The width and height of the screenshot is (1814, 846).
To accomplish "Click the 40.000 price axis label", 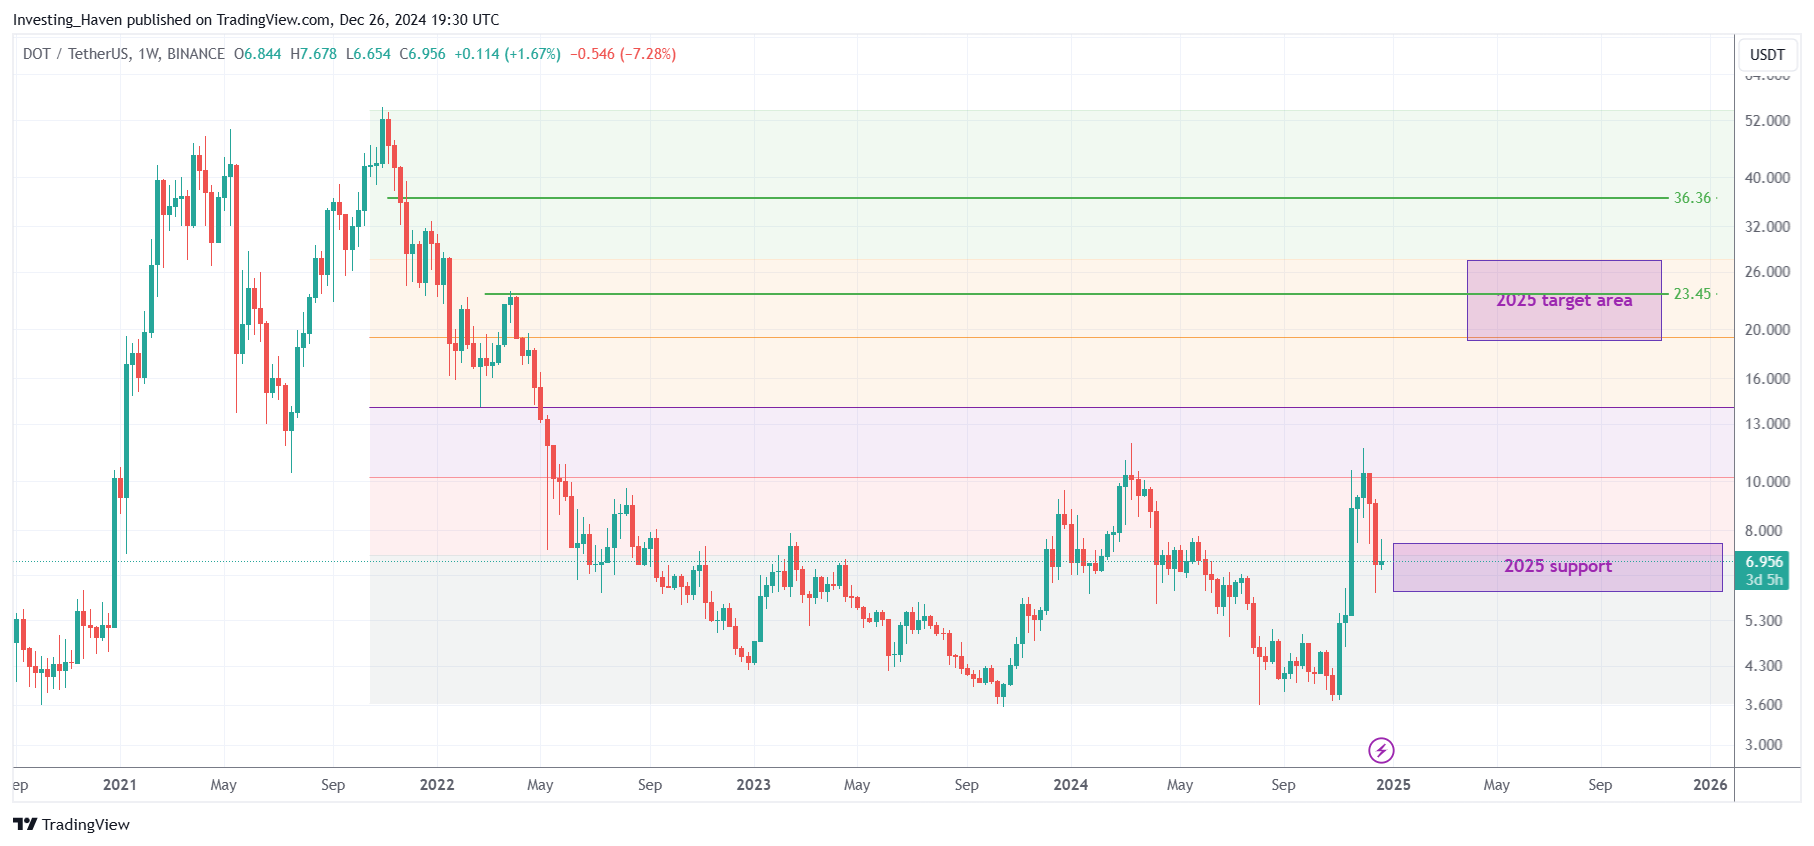I will (1767, 178).
